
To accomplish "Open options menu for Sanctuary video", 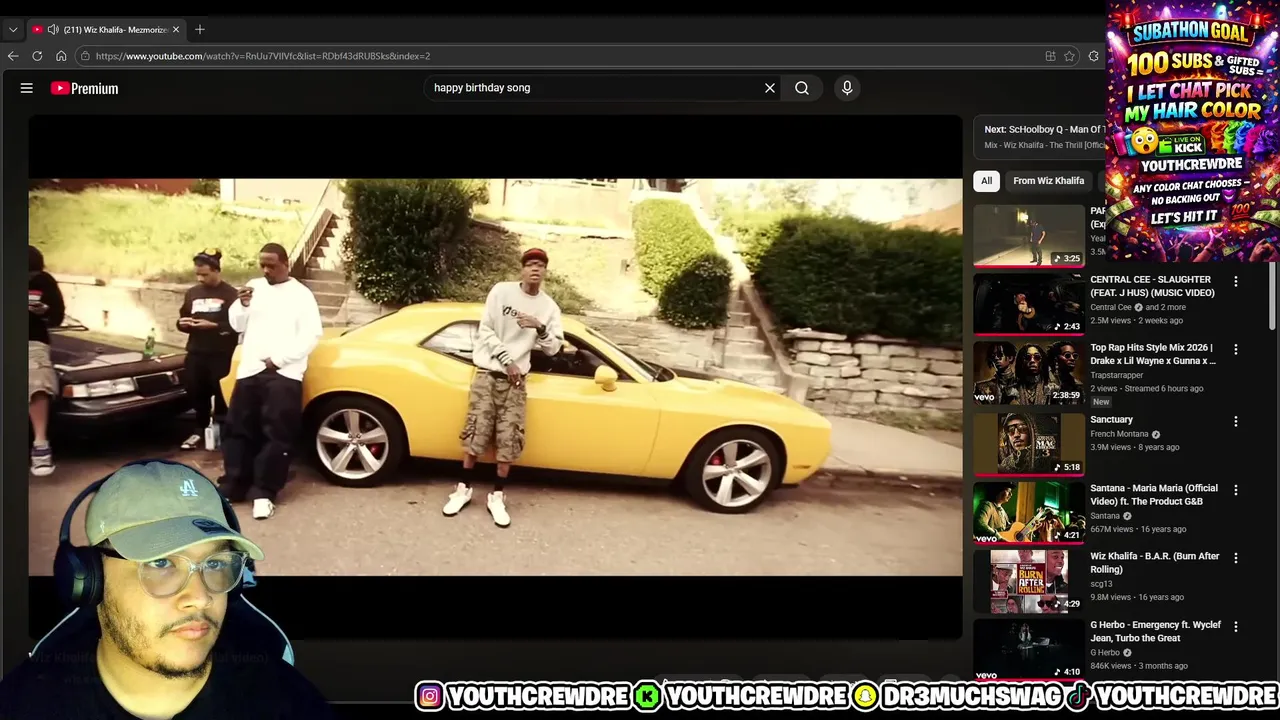I will coord(1235,422).
